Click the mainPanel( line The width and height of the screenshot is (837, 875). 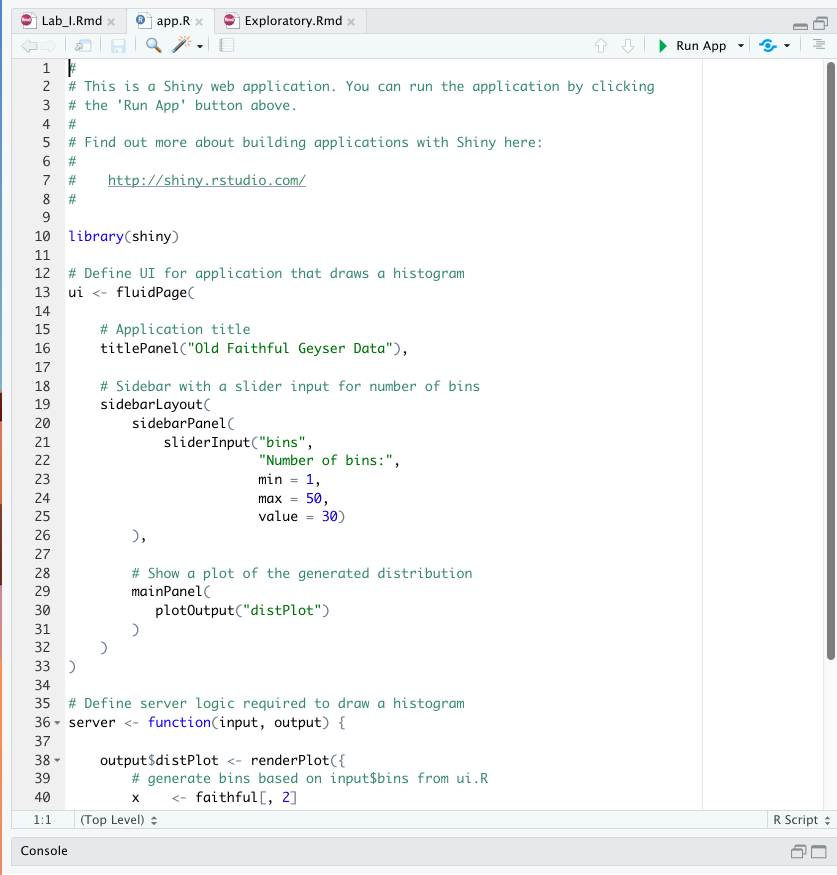pos(171,592)
